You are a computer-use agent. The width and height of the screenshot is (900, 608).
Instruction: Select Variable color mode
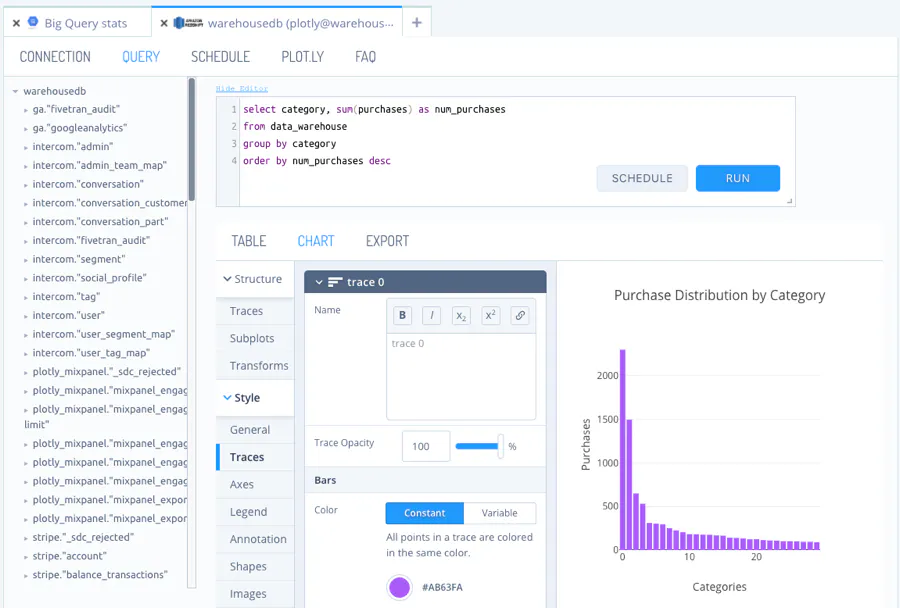point(500,513)
